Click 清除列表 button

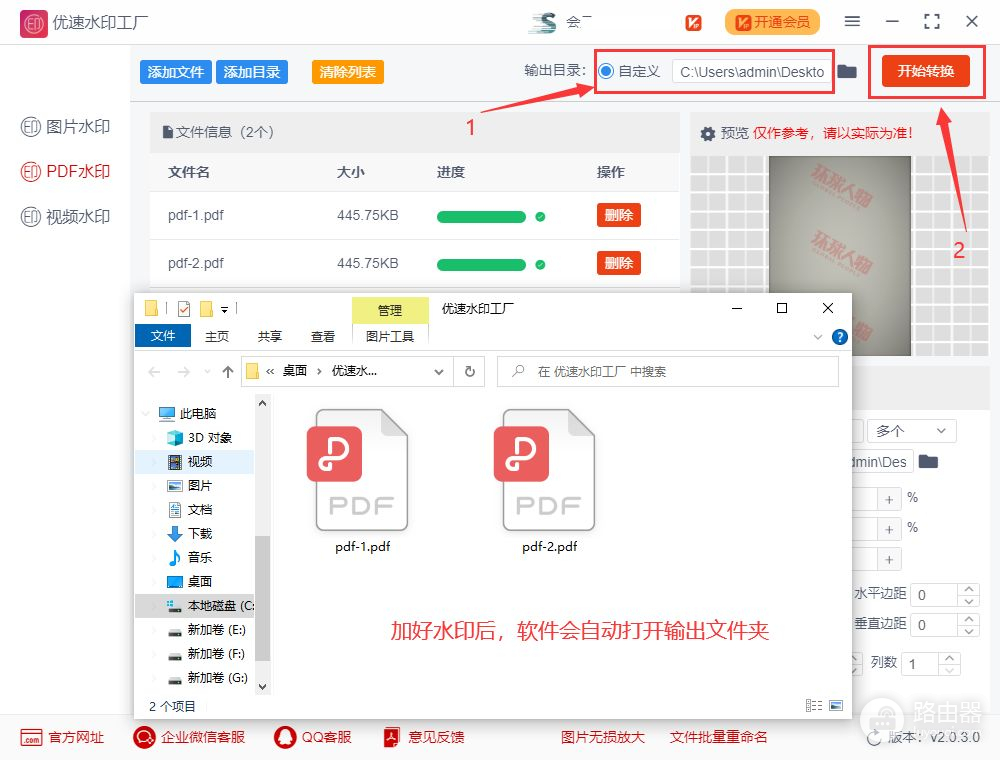point(348,72)
